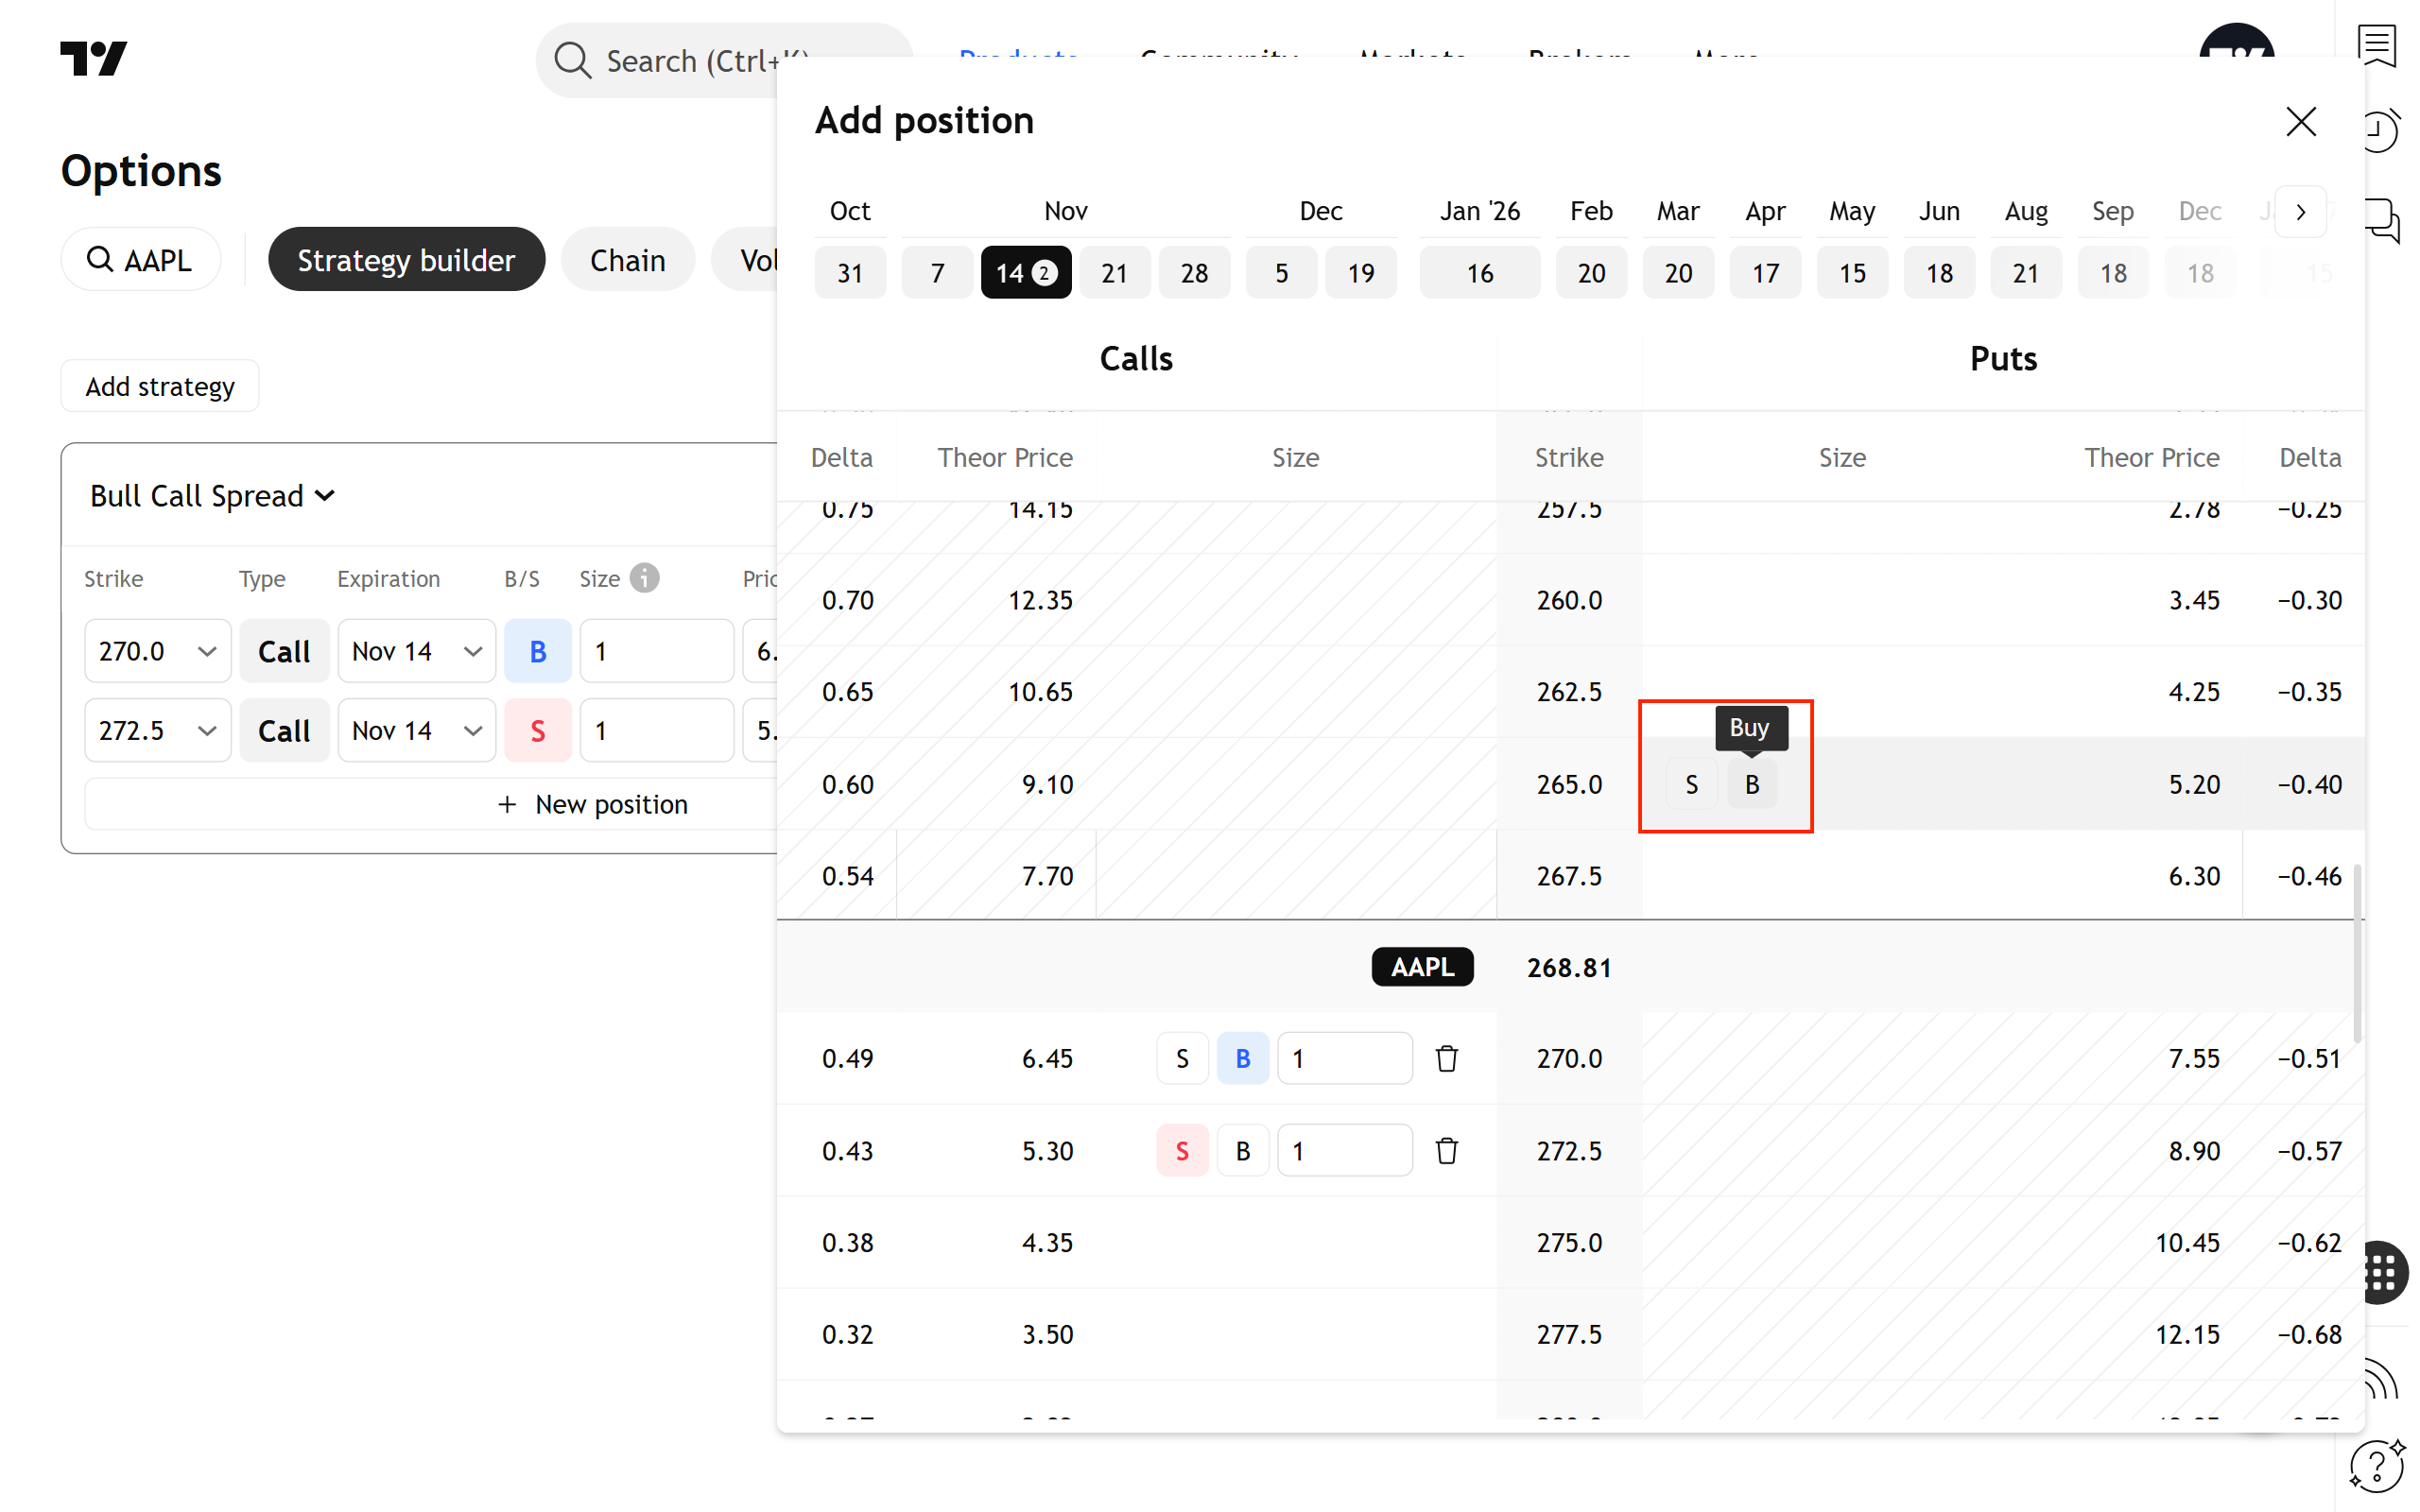Open the 270.0 strike dropdown

point(157,651)
